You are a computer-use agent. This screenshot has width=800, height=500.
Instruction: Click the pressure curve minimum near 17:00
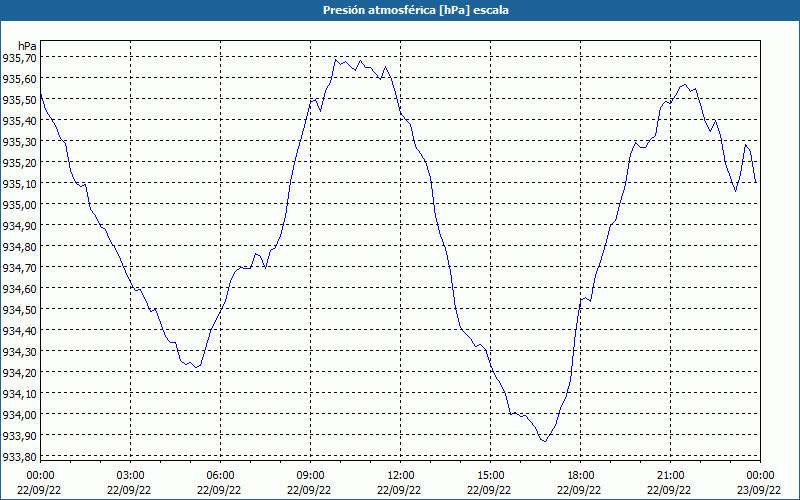[545, 441]
